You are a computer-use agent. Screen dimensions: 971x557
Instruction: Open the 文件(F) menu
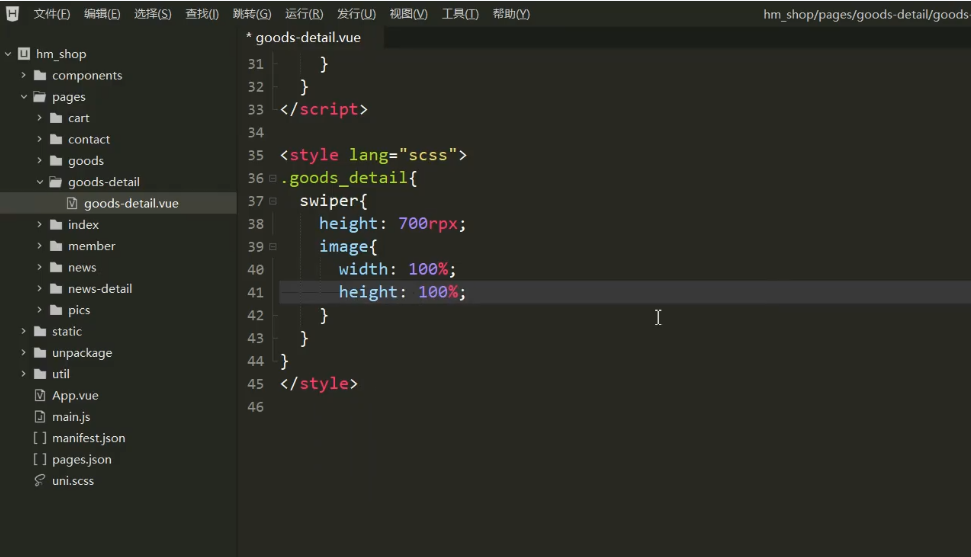pos(51,14)
